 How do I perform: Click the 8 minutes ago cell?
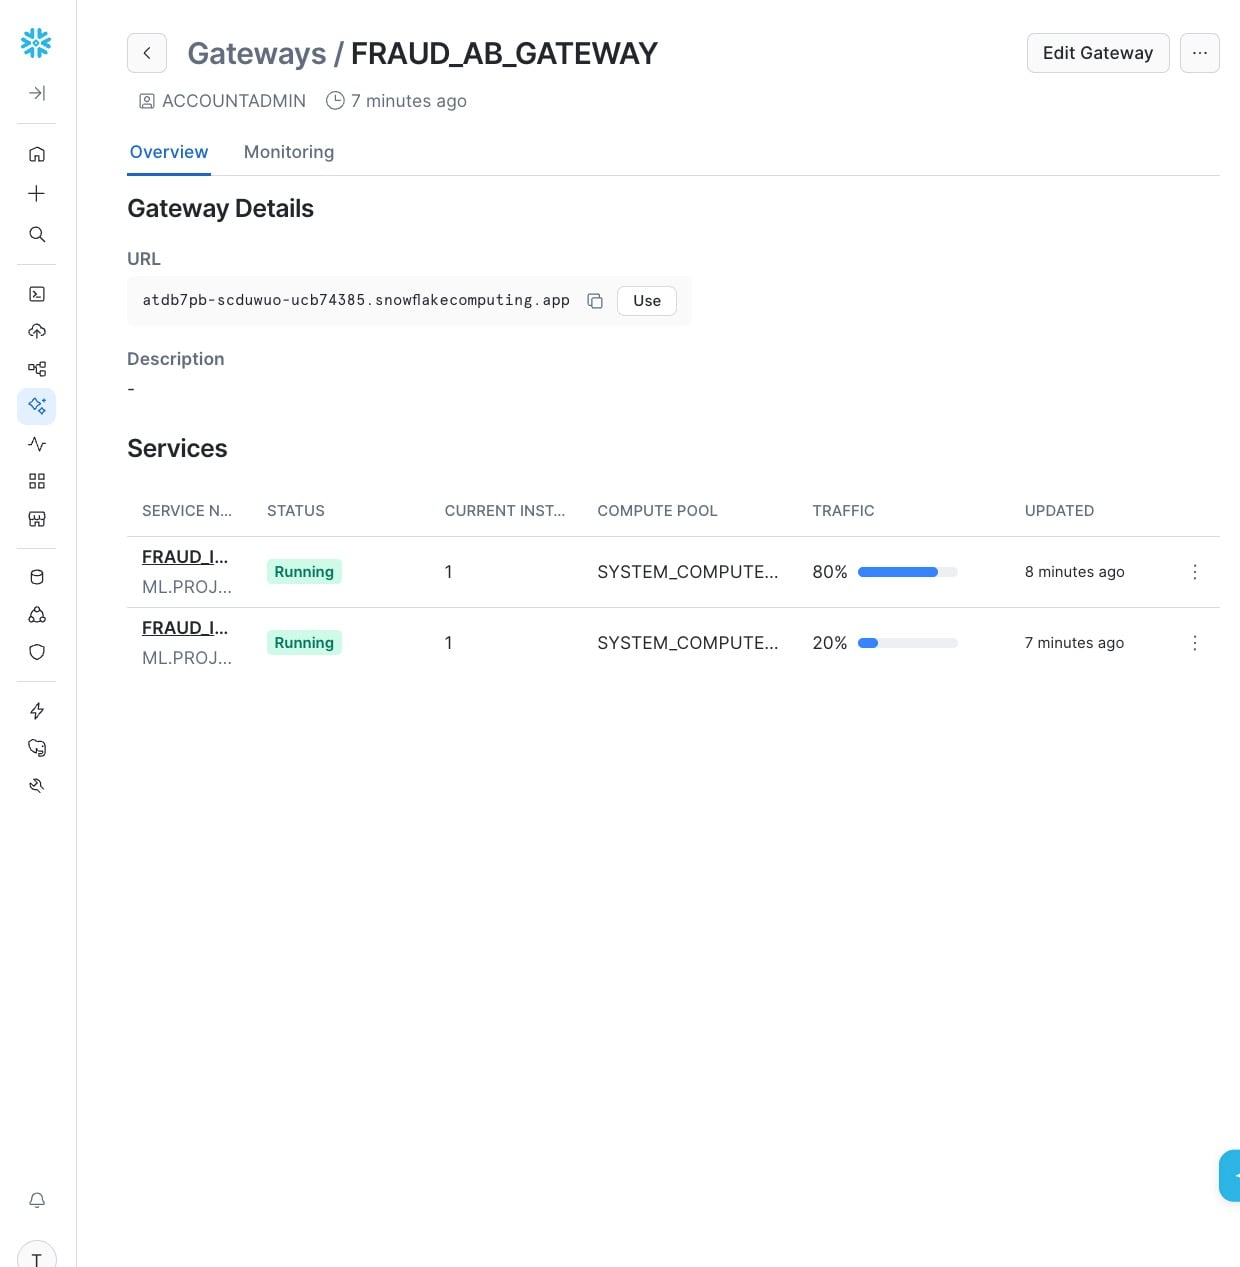pyautogui.click(x=1074, y=572)
